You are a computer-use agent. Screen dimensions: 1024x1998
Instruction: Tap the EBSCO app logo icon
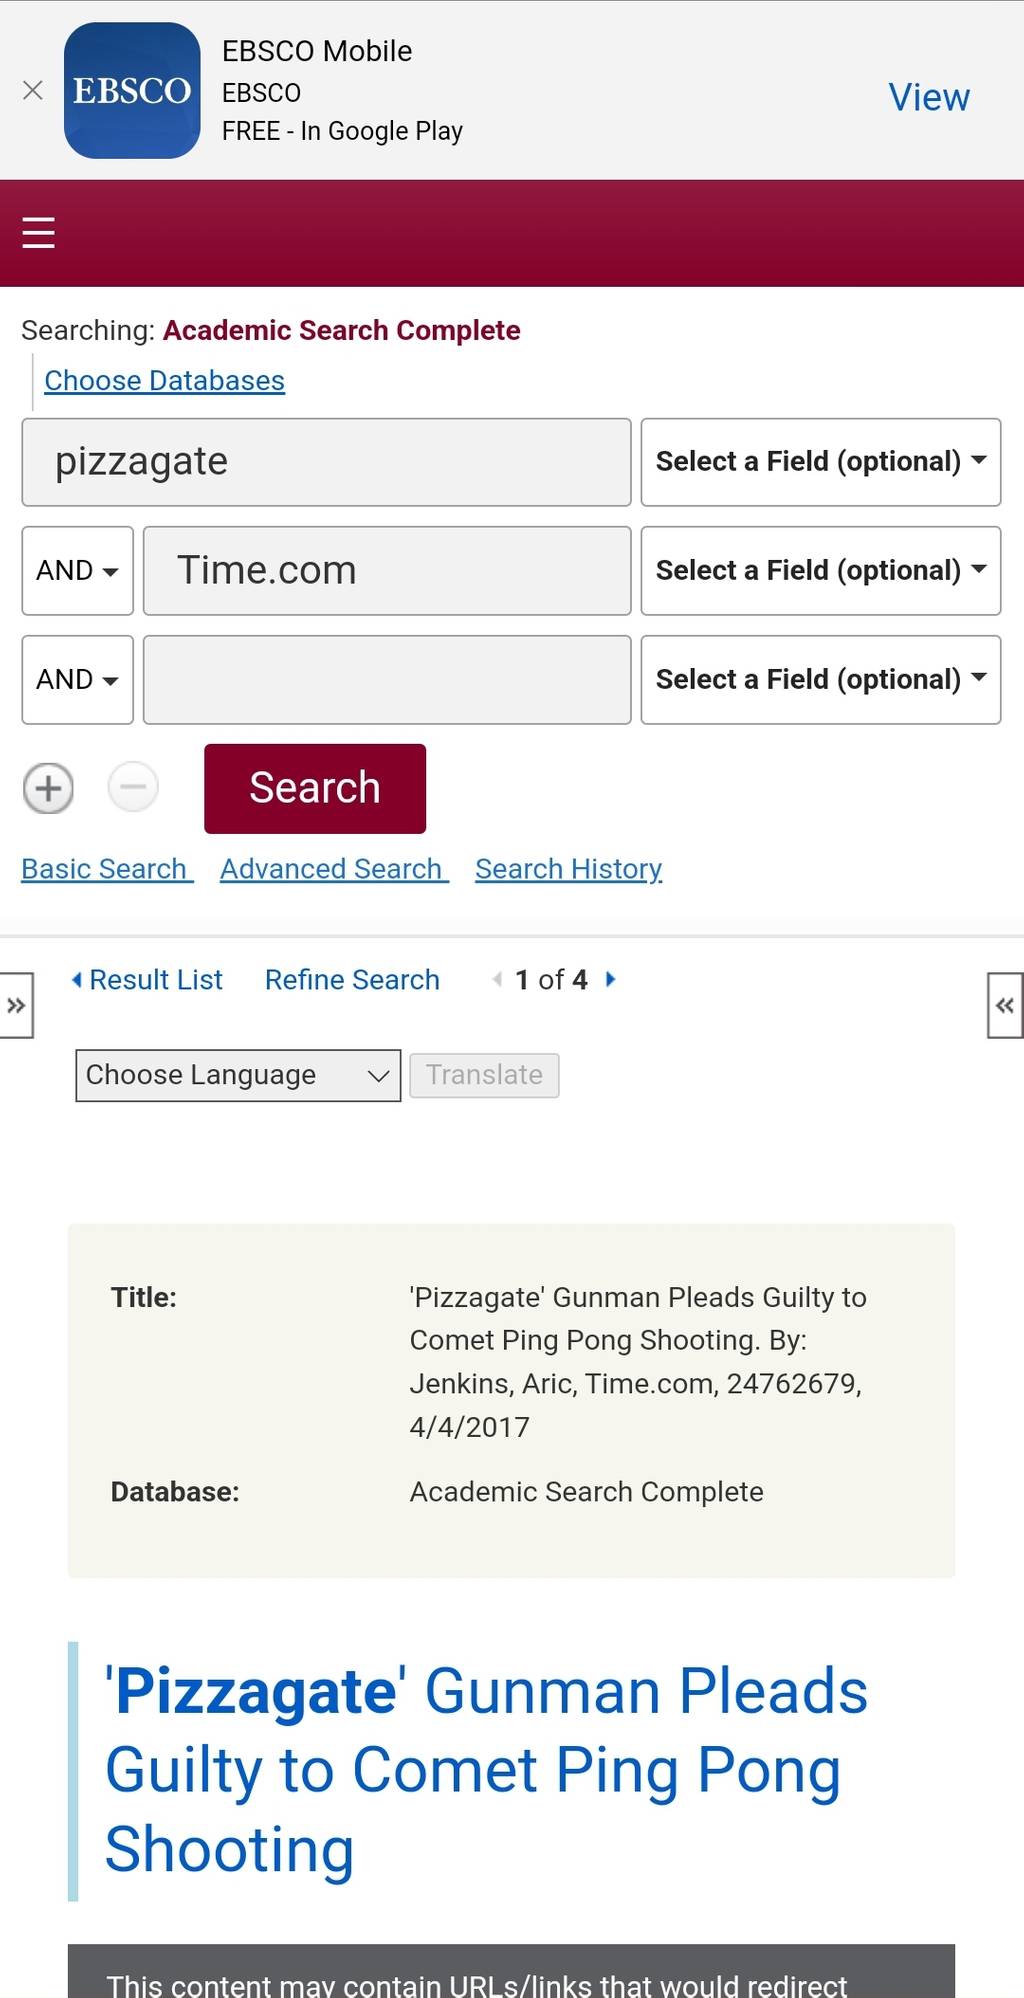tap(132, 90)
